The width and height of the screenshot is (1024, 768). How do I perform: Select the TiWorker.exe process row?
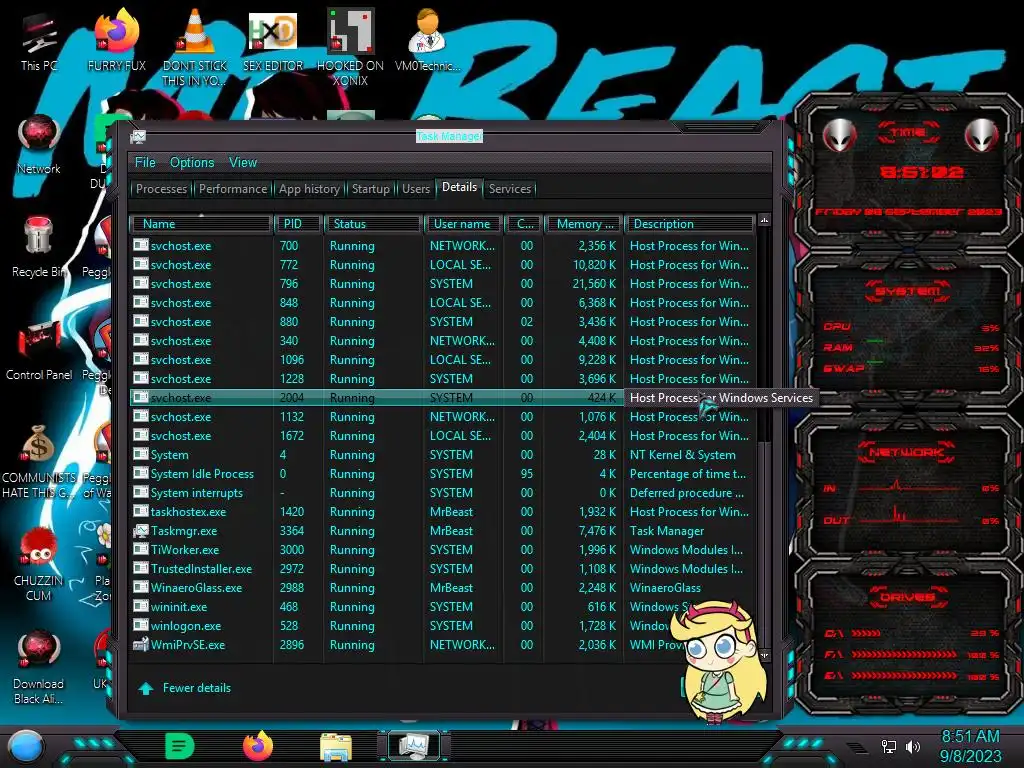click(443, 549)
